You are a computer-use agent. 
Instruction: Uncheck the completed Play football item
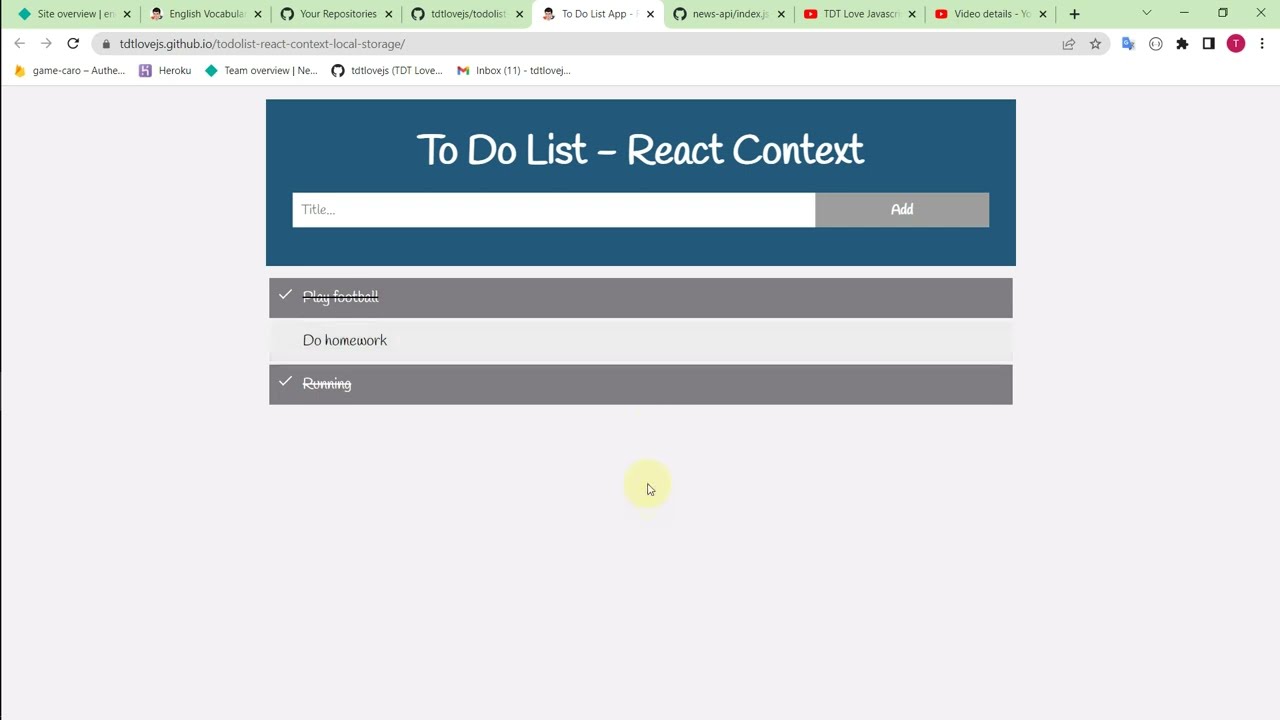640,297
